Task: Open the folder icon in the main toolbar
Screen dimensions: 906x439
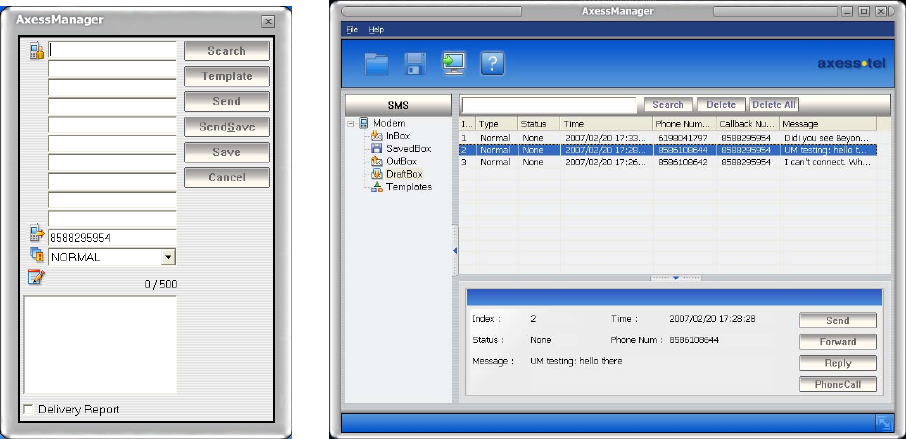Action: click(376, 64)
